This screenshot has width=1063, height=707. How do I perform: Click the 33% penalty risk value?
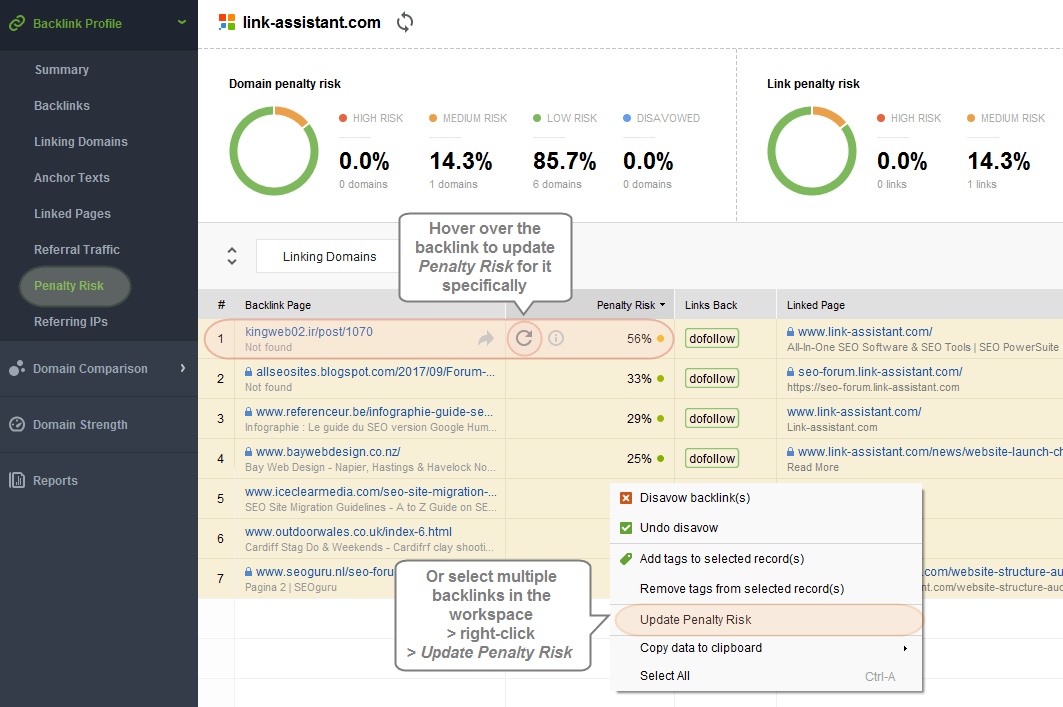click(x=639, y=378)
